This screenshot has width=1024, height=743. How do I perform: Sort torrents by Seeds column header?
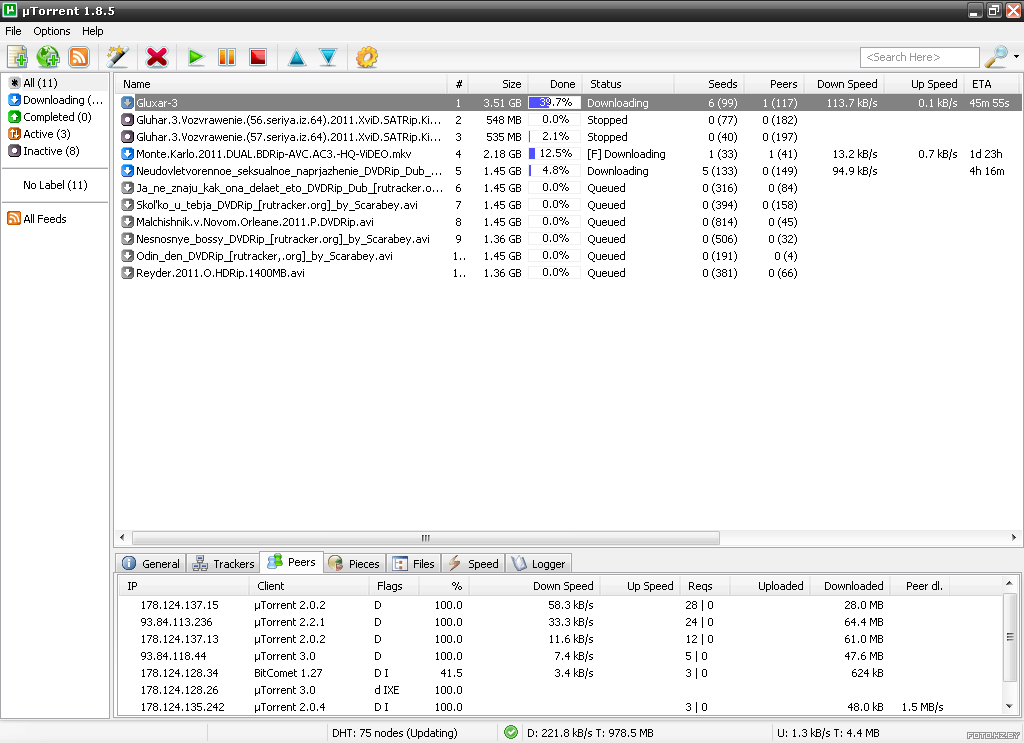[709, 84]
